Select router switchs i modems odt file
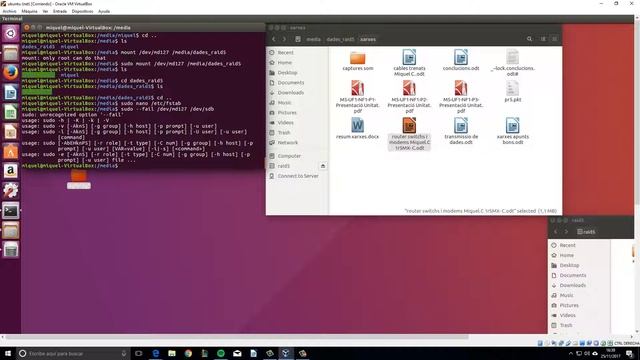 (409, 134)
